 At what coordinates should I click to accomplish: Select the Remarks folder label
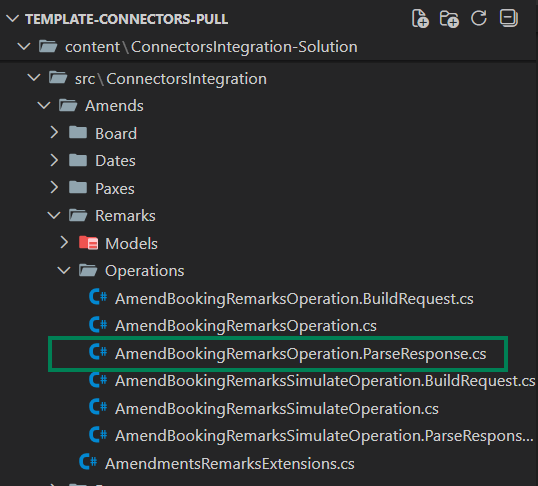[125, 216]
